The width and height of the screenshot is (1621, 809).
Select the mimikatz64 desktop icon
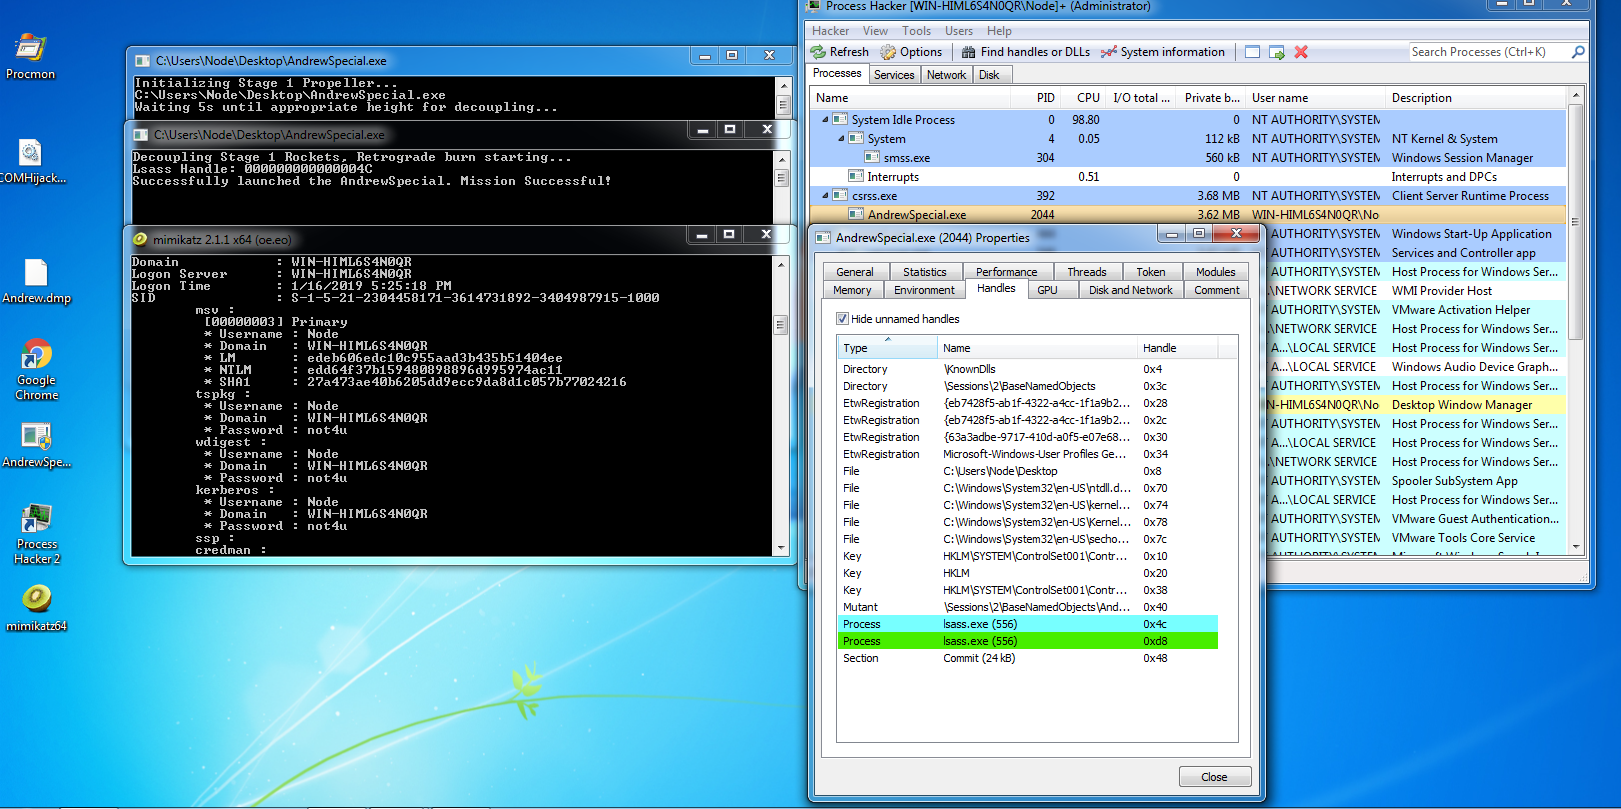coord(36,608)
